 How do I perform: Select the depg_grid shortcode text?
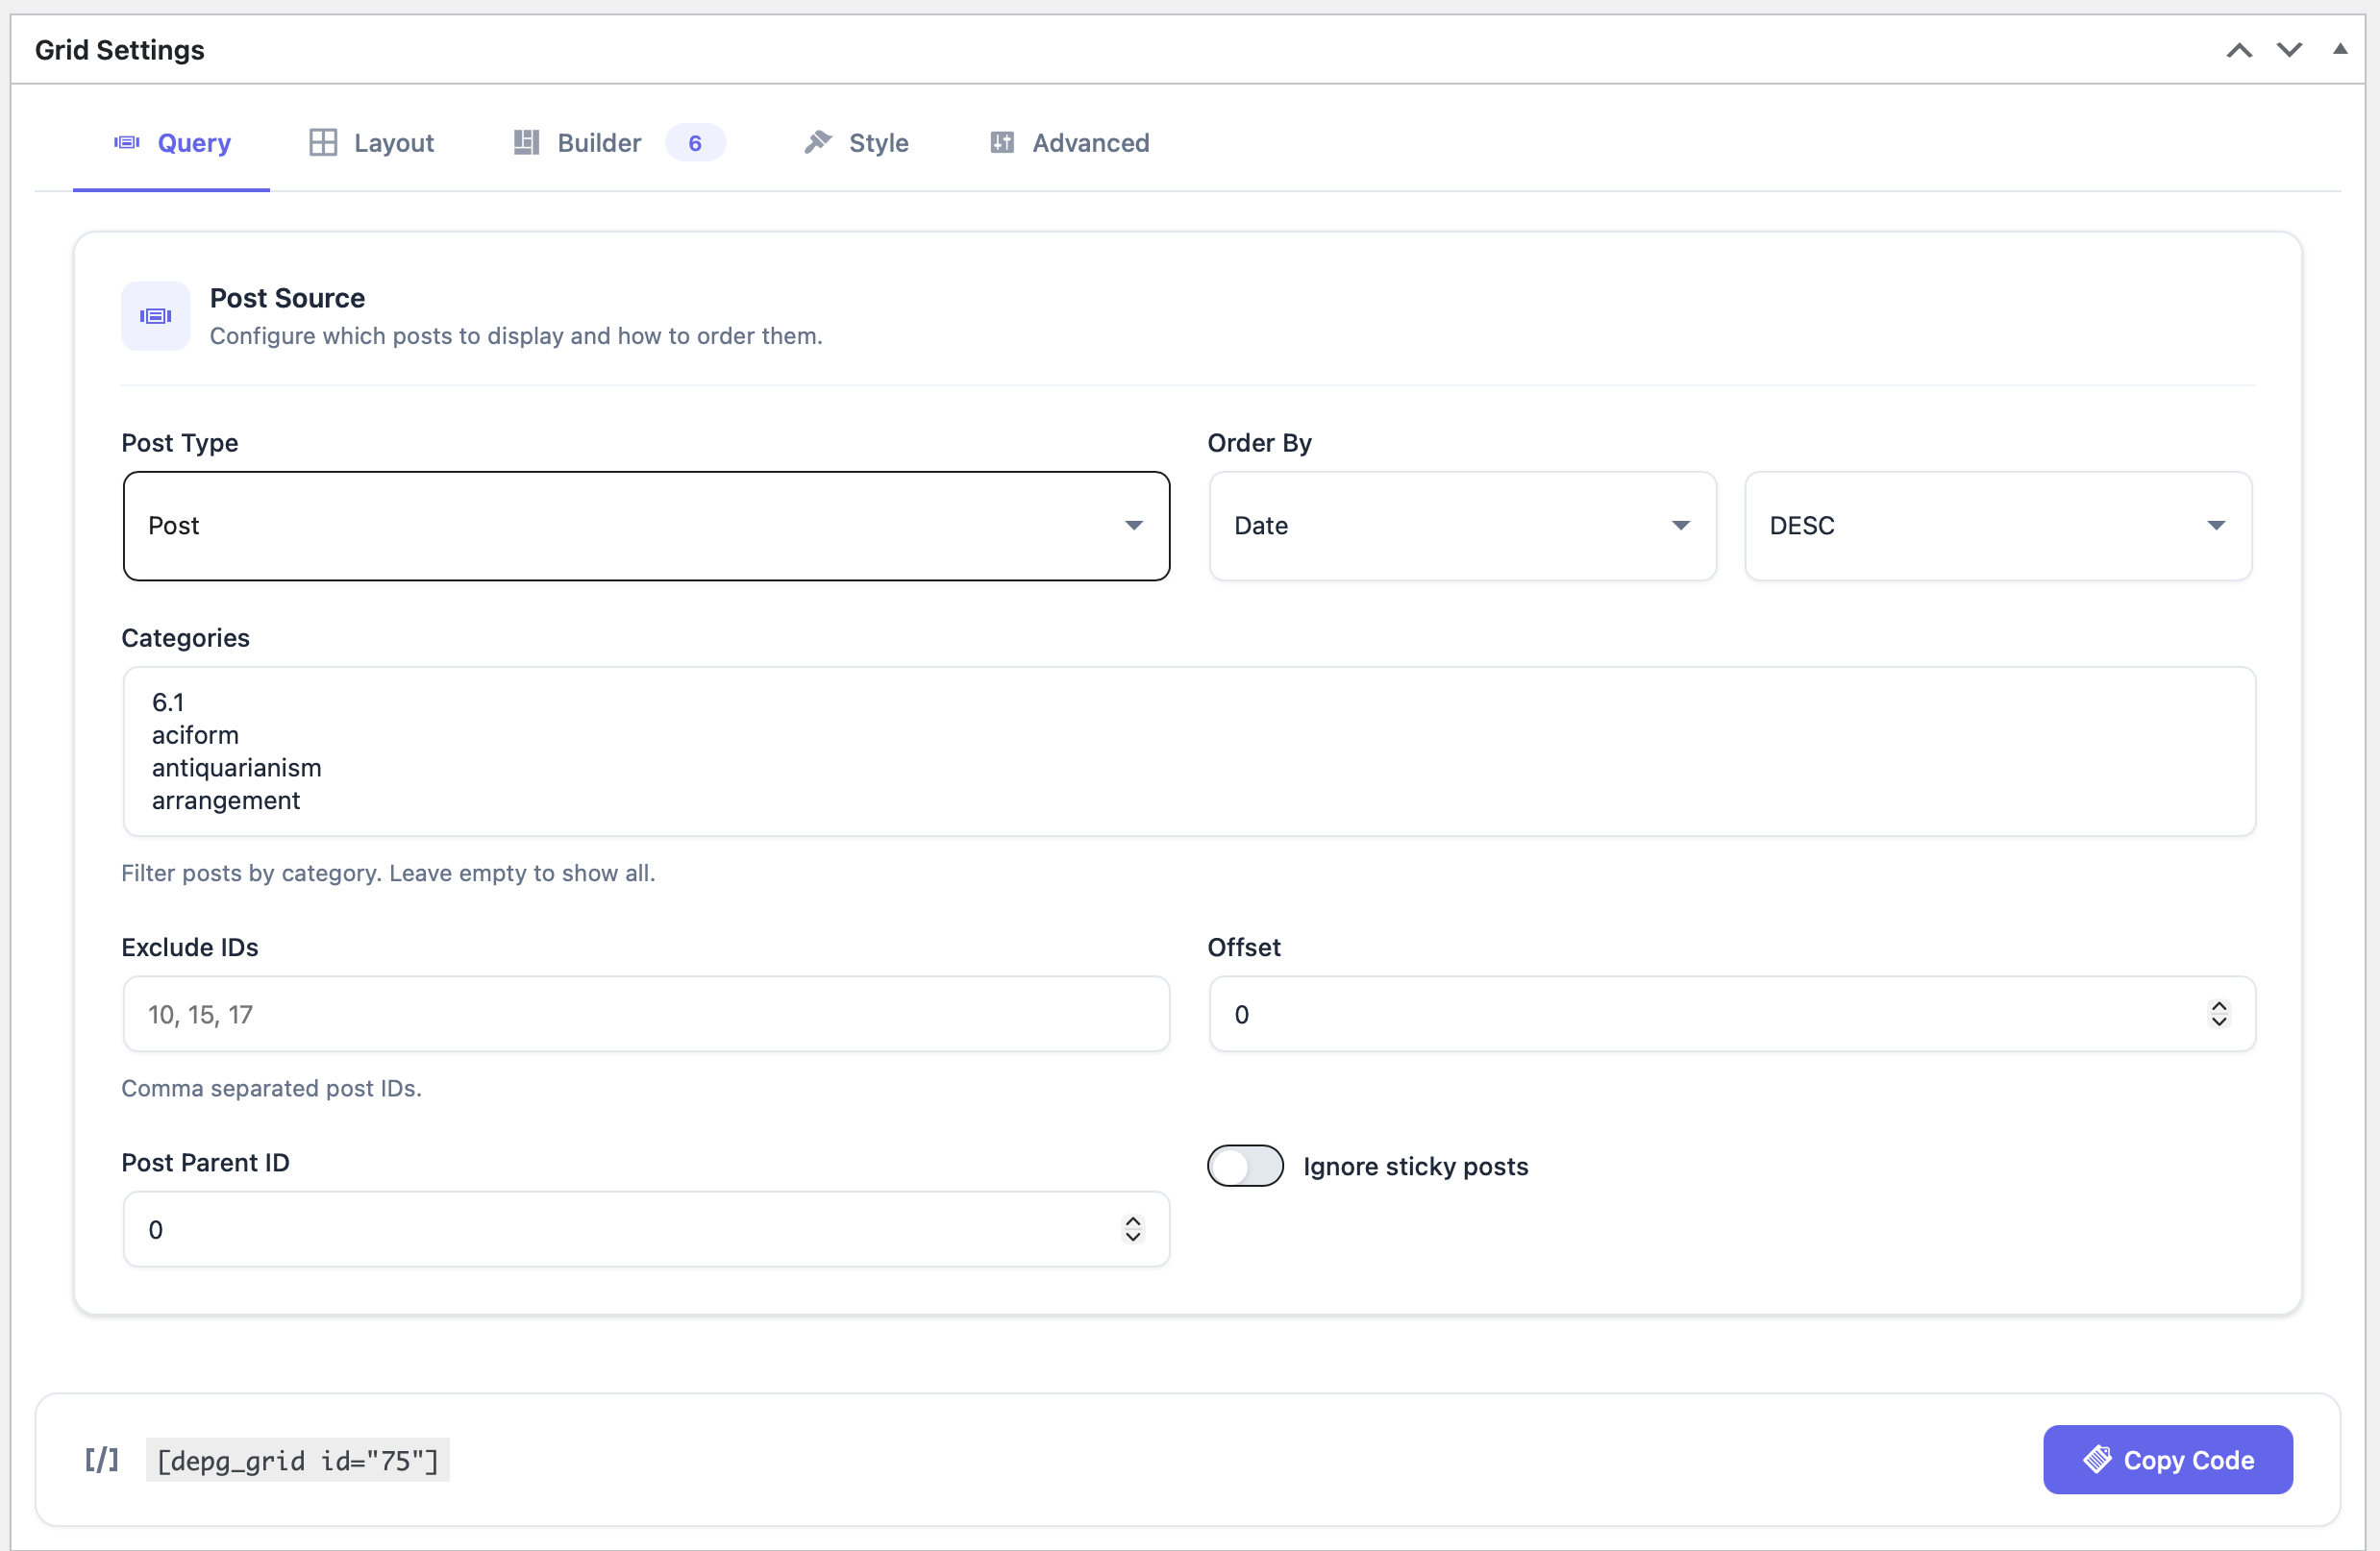pos(298,1461)
